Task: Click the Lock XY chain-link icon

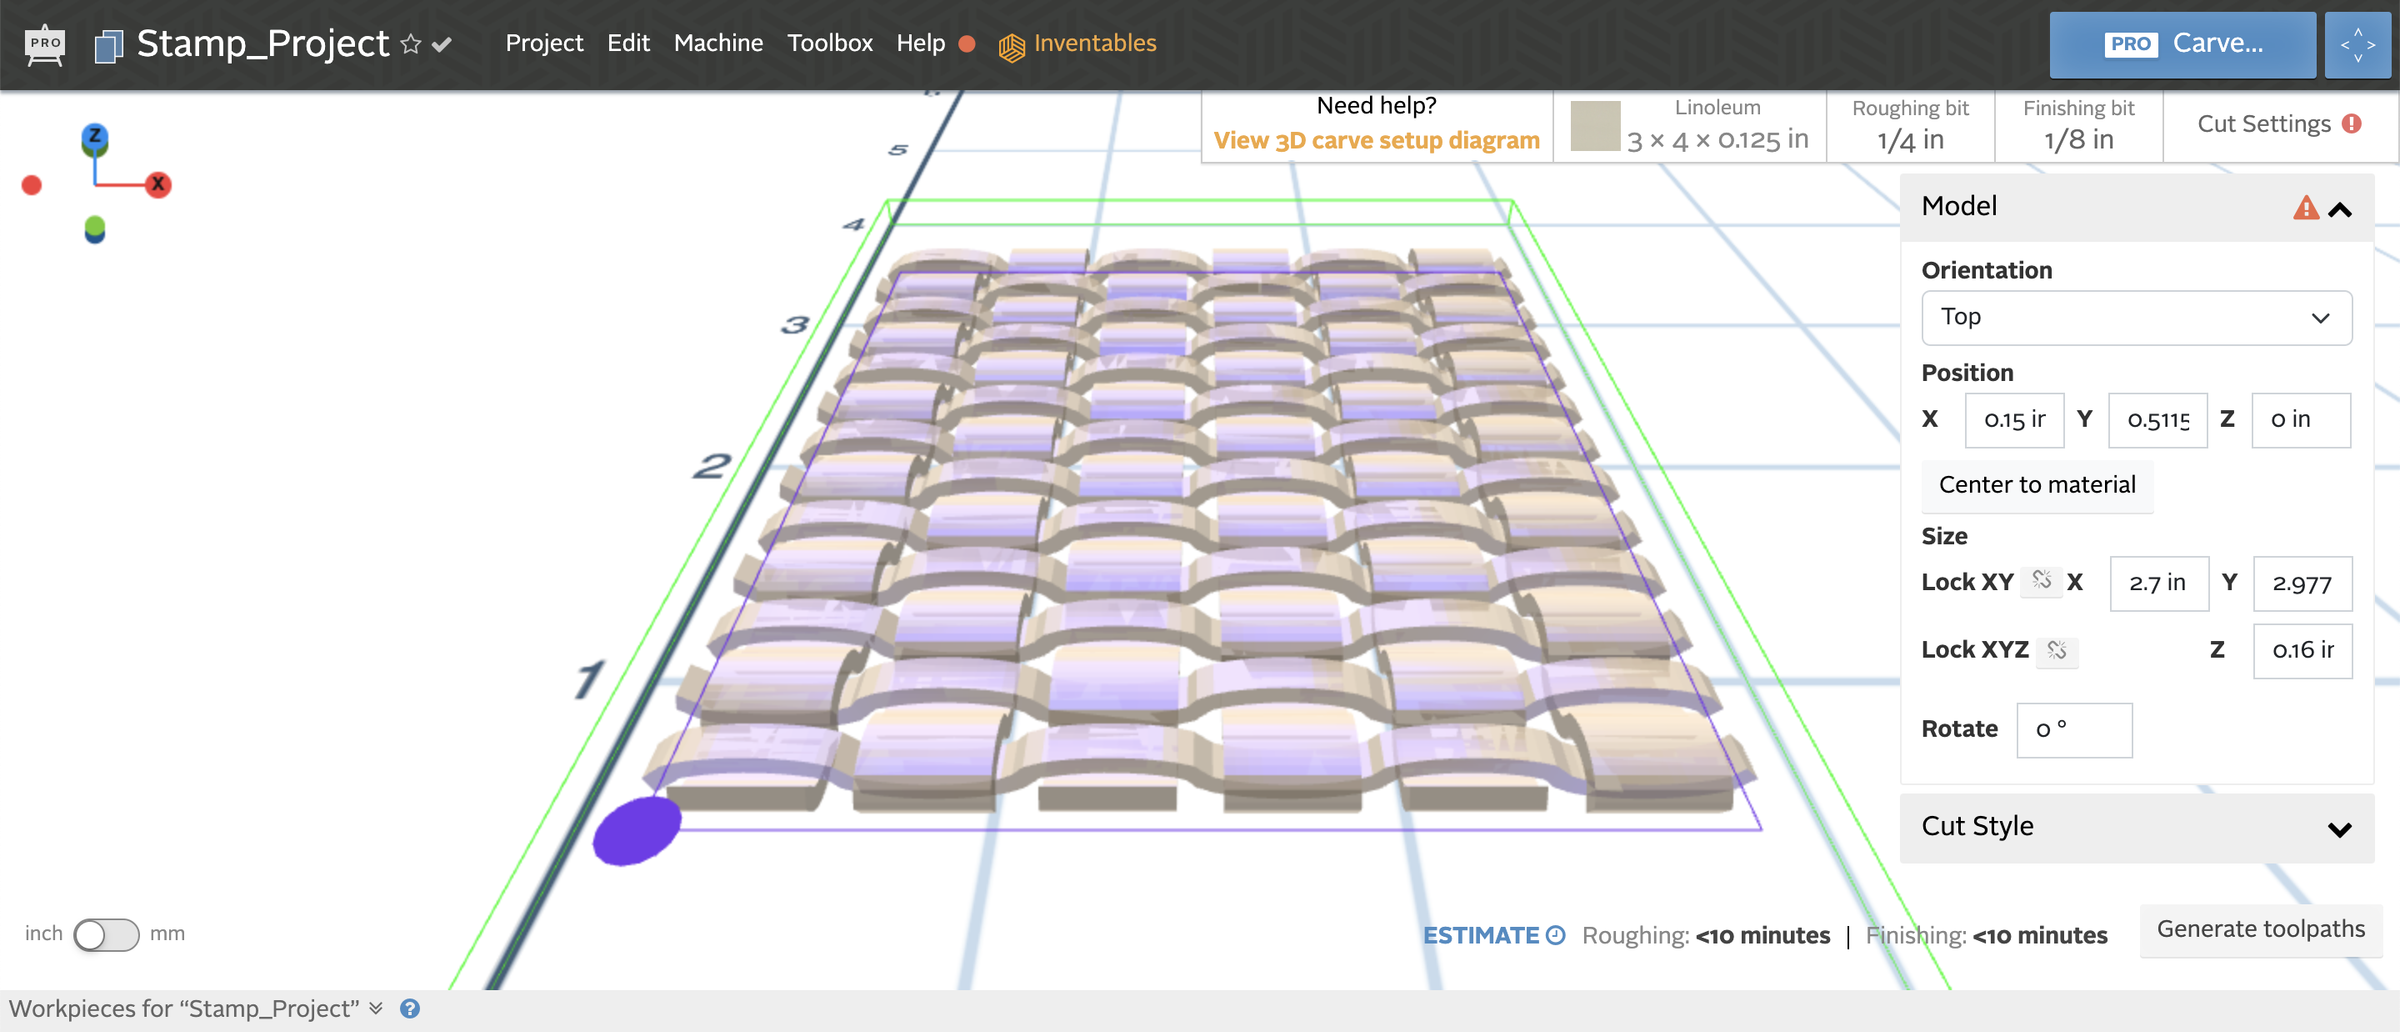Action: tap(2043, 581)
